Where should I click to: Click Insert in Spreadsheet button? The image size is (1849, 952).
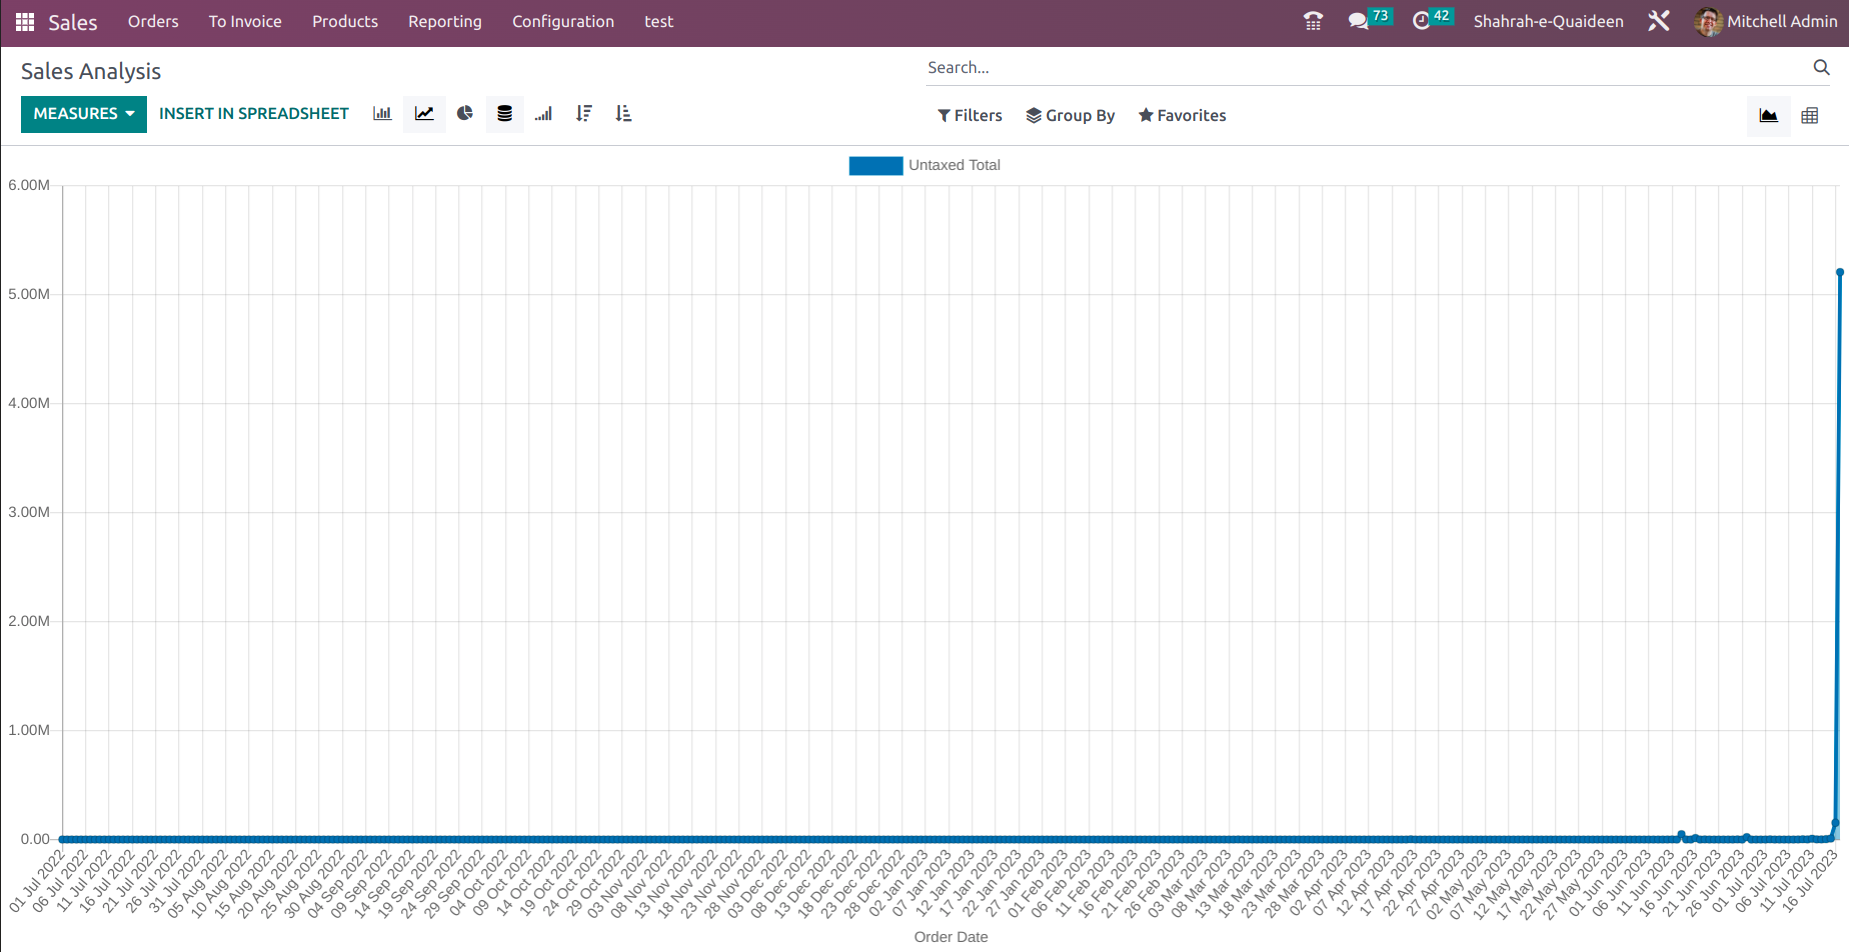pyautogui.click(x=254, y=114)
